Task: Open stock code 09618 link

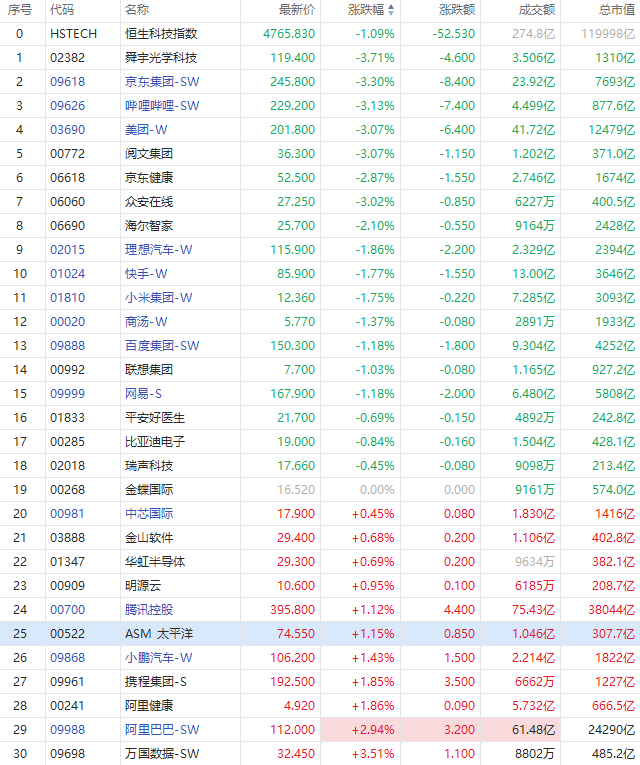Action: (x=67, y=81)
